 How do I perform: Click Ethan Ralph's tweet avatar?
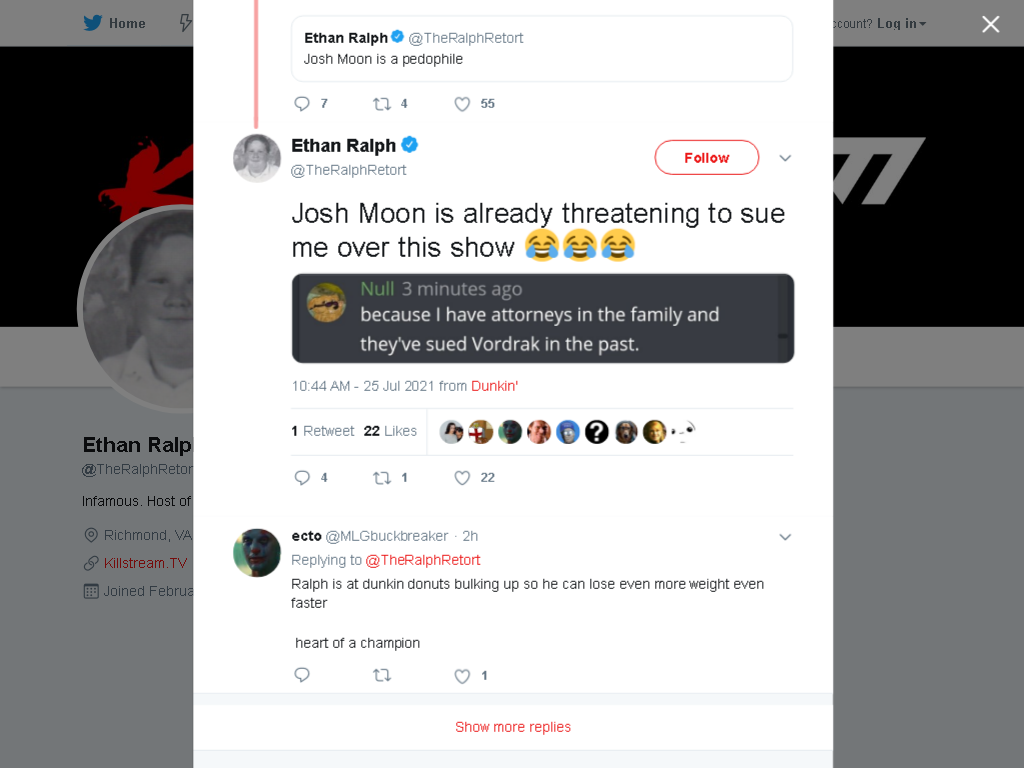(x=257, y=158)
